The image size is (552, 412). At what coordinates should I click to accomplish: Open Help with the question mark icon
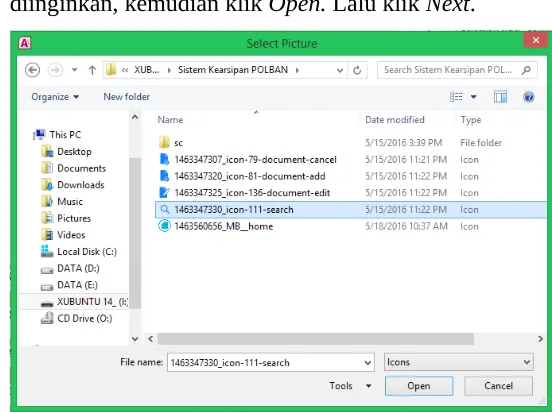coord(529,96)
